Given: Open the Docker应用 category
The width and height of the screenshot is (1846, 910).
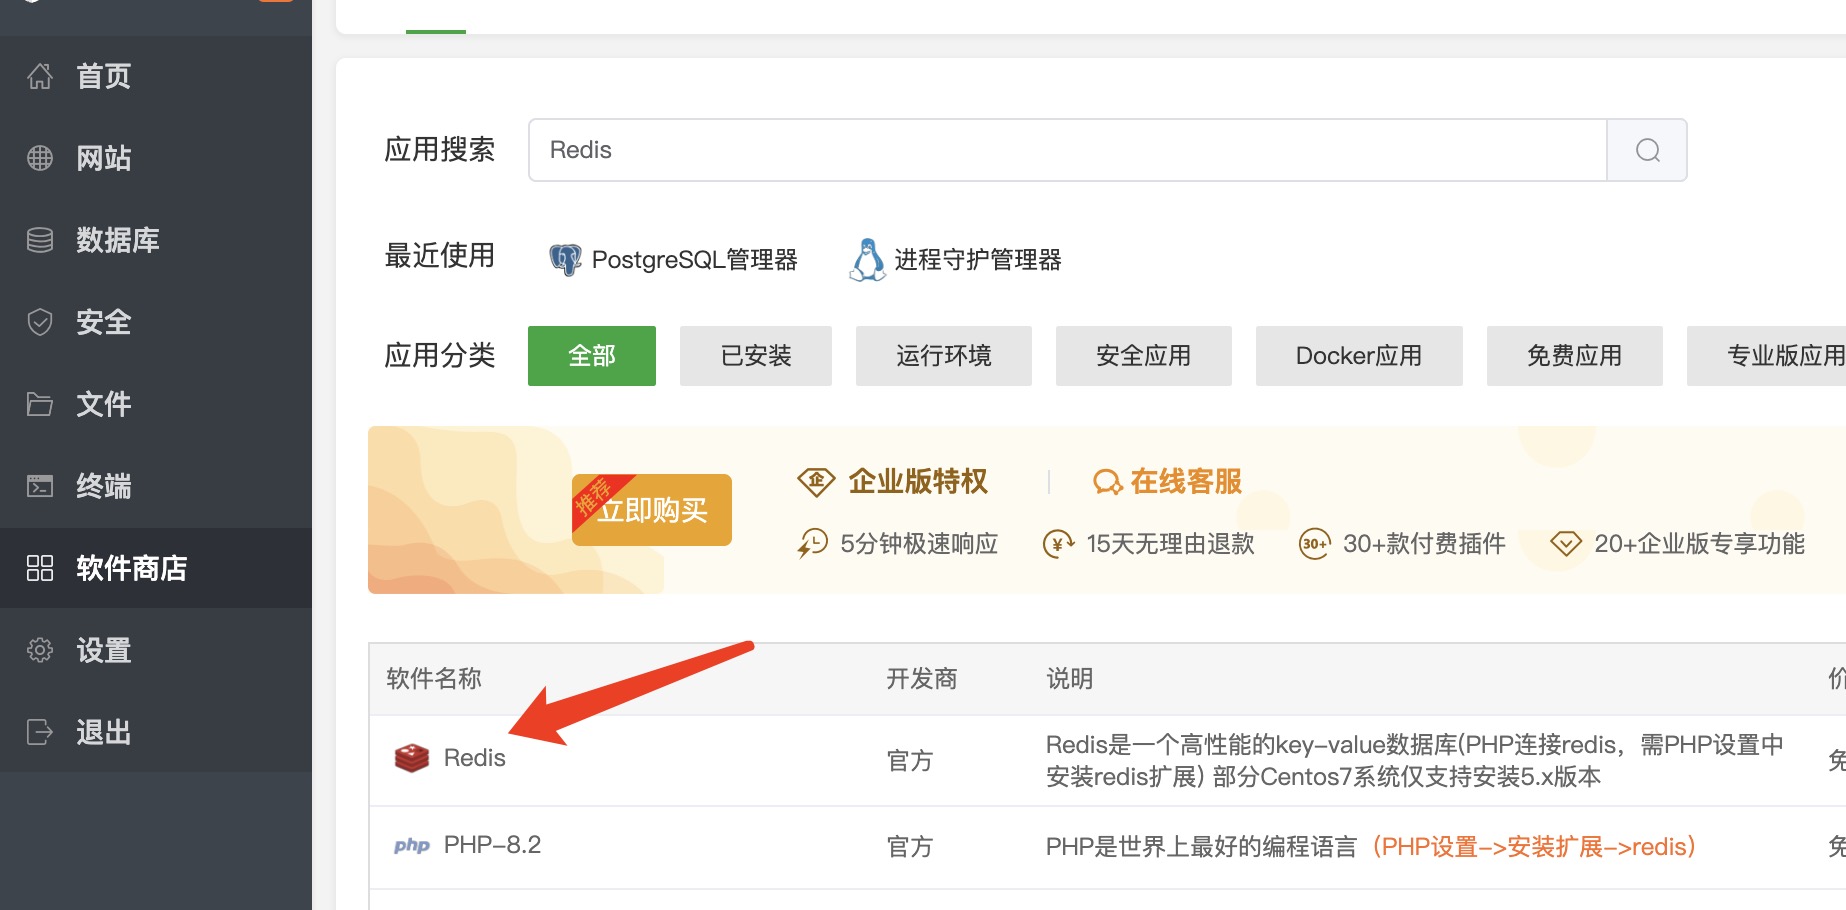Looking at the screenshot, I should 1359,356.
